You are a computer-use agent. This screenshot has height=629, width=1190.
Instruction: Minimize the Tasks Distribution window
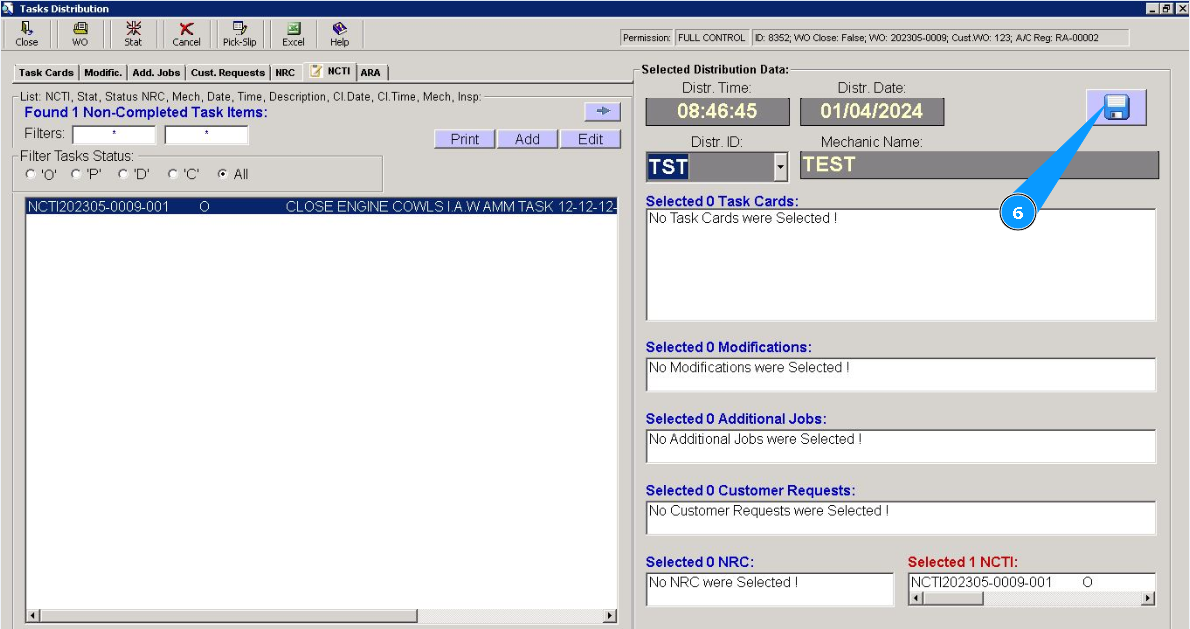(1154, 8)
